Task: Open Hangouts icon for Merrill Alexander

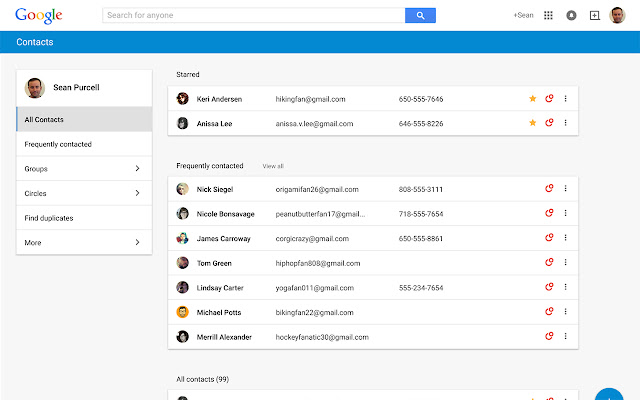Action: tap(549, 336)
